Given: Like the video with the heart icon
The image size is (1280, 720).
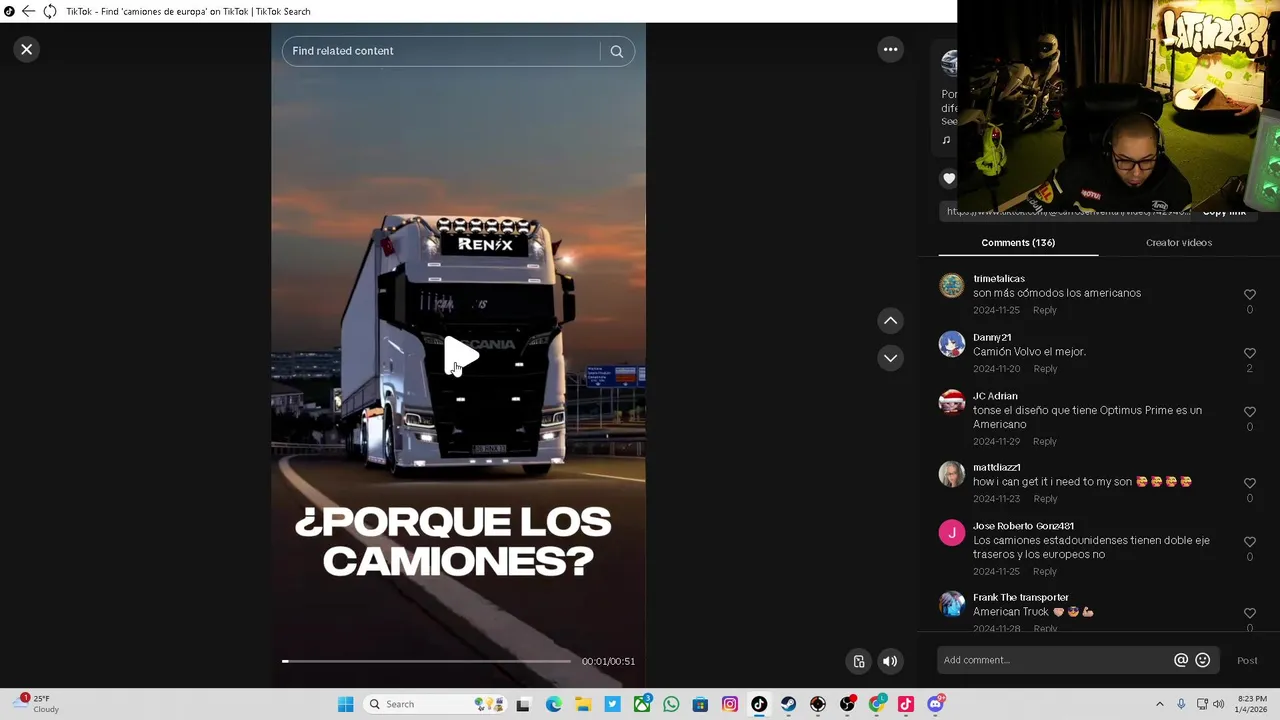Looking at the screenshot, I should (949, 179).
